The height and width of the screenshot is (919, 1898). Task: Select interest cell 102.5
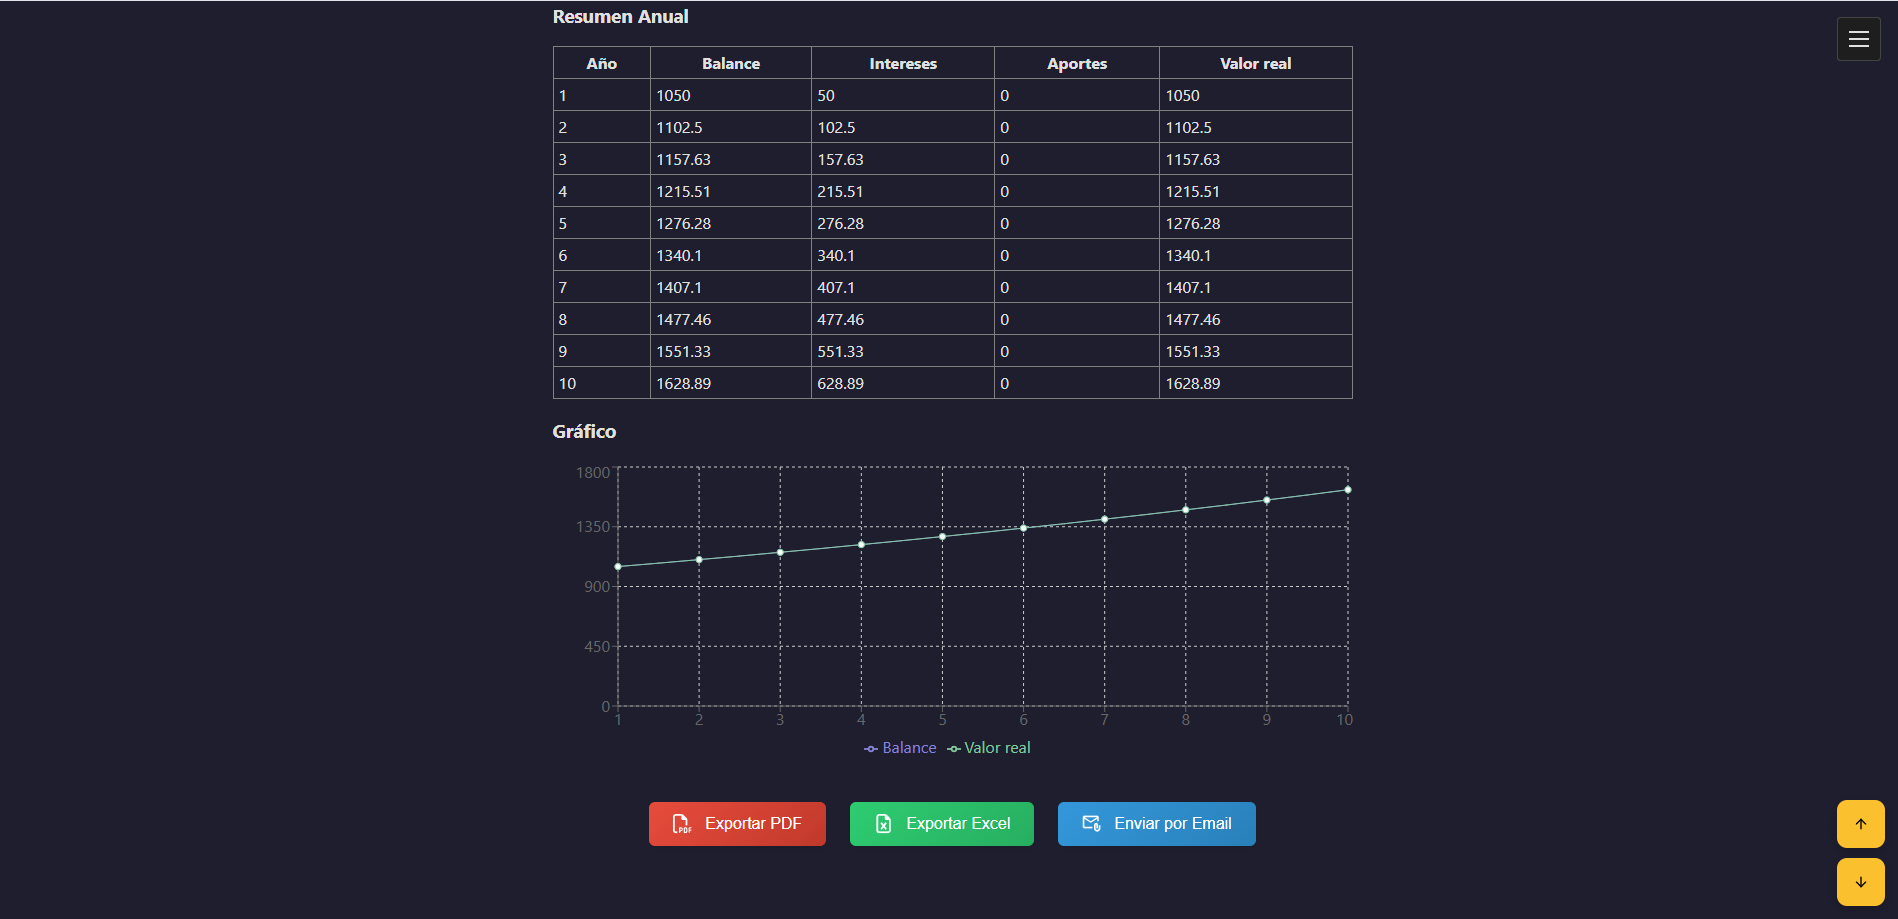click(x=903, y=127)
